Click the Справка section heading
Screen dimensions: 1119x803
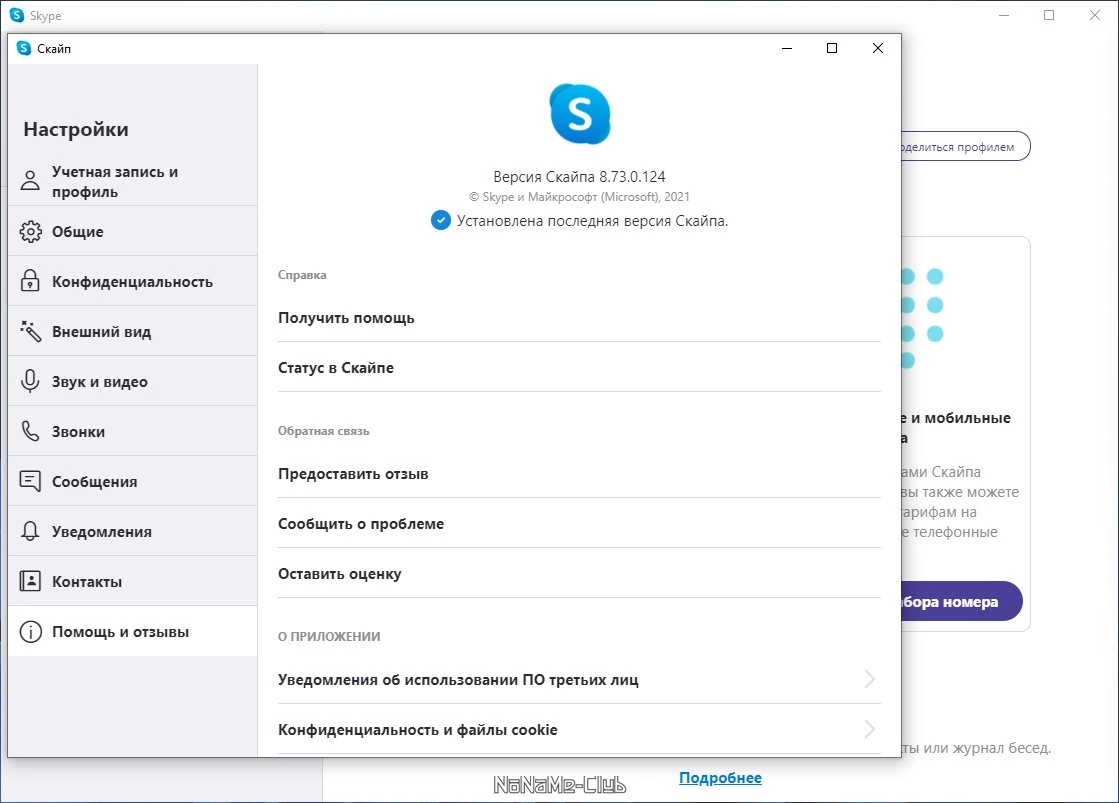point(302,275)
